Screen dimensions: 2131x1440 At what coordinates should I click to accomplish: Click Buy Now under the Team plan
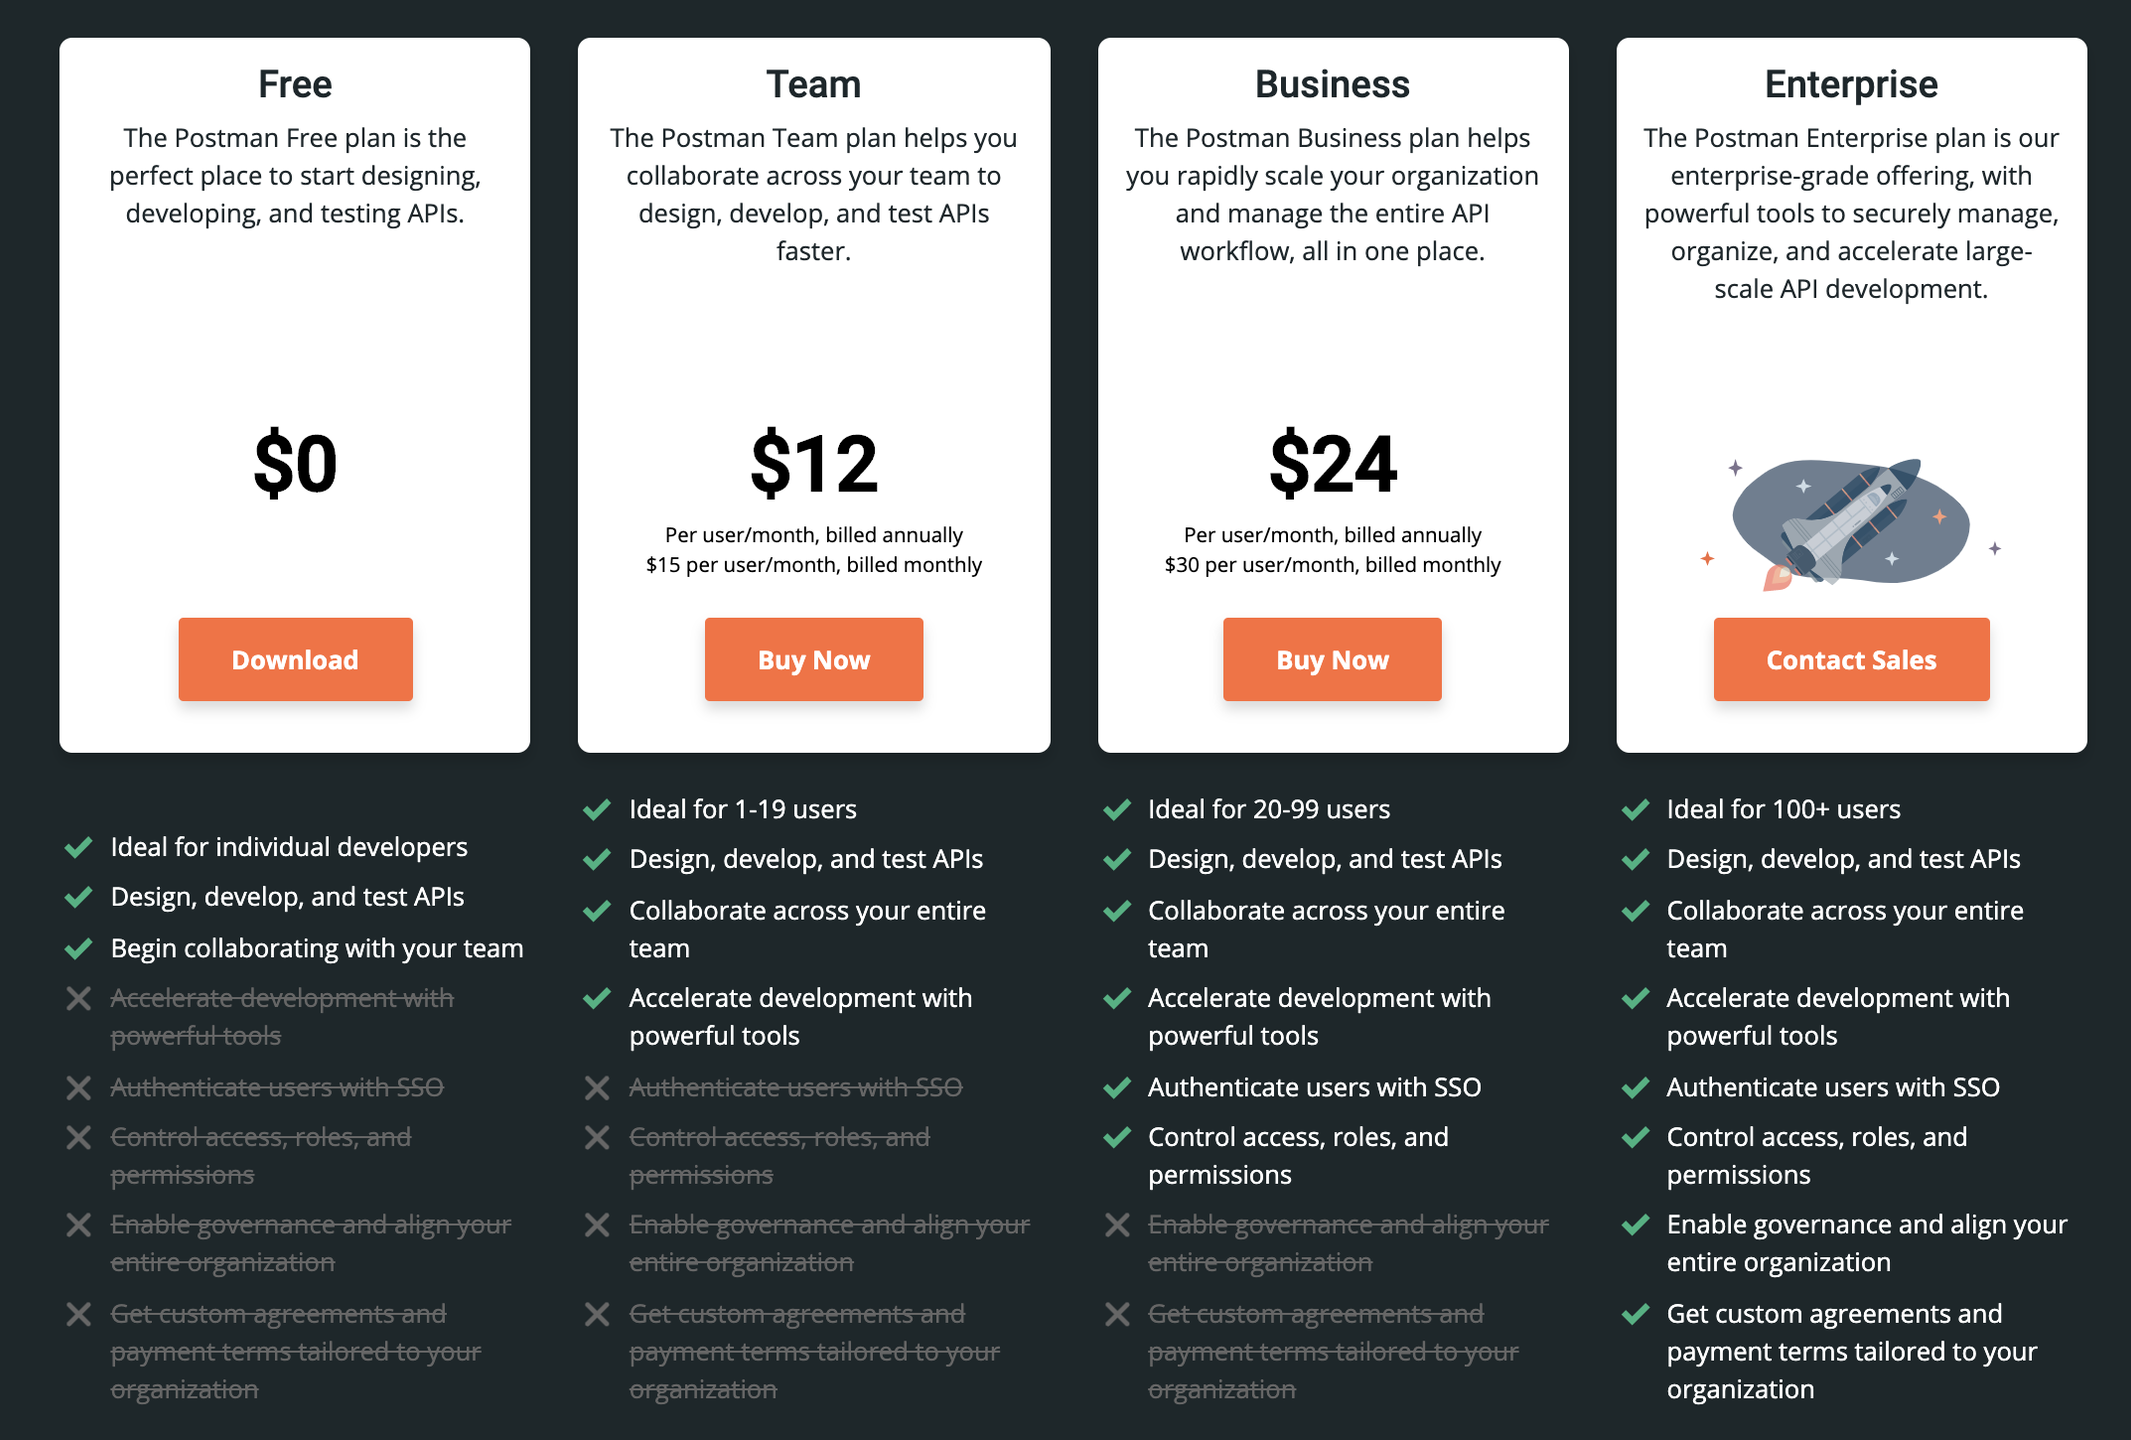point(814,659)
